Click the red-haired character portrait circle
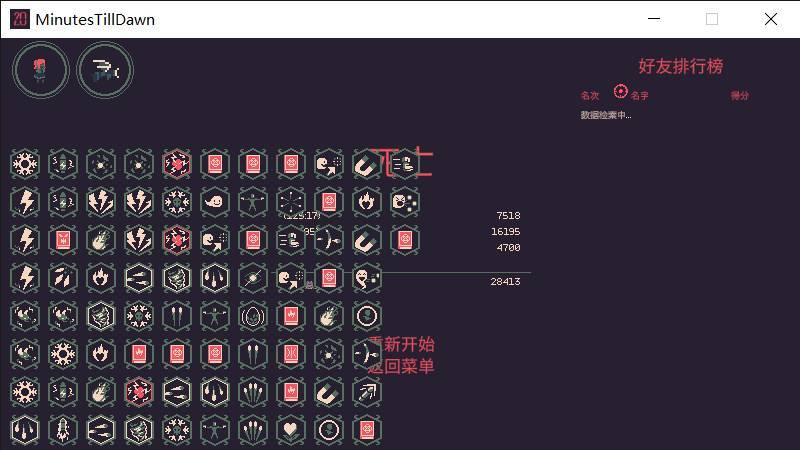 41,70
